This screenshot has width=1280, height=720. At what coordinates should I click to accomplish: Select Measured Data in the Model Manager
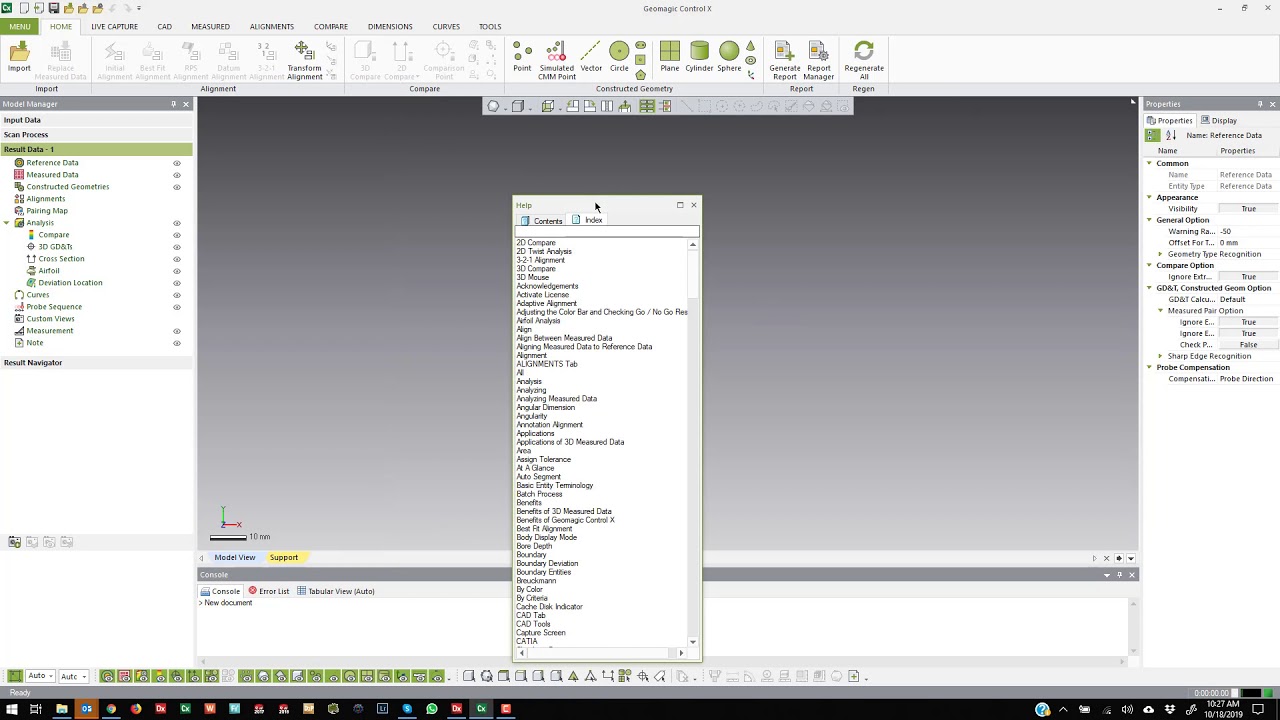(52, 175)
